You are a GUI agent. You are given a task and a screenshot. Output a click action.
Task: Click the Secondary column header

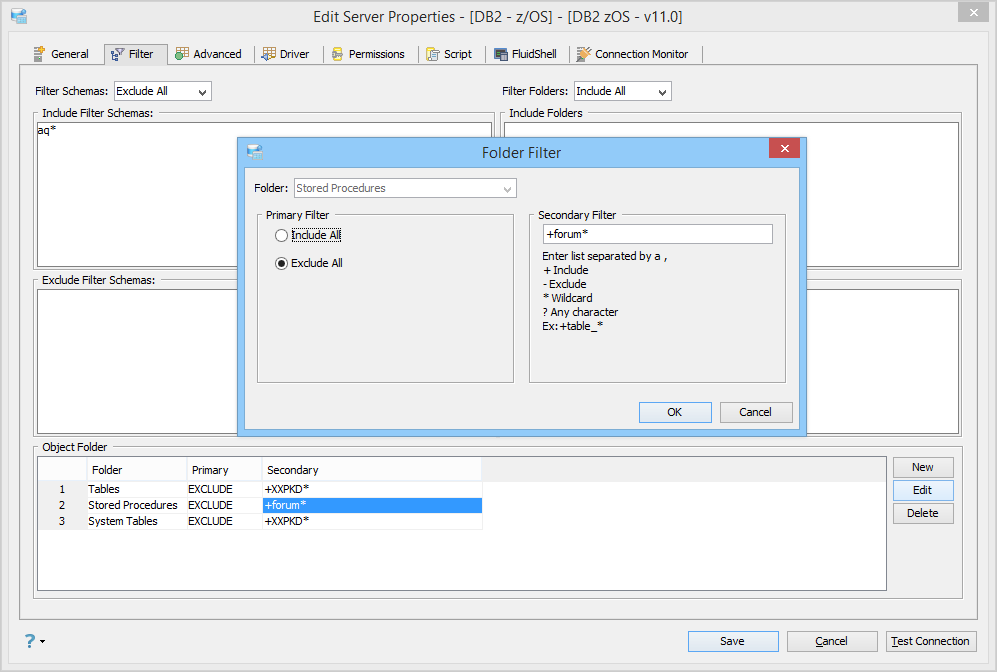tap(372, 470)
